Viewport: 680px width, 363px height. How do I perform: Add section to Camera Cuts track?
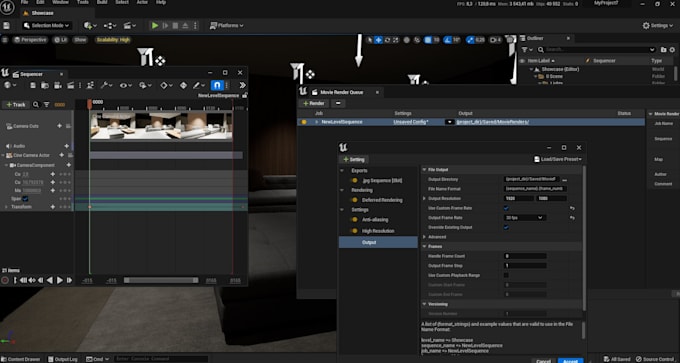(60, 126)
